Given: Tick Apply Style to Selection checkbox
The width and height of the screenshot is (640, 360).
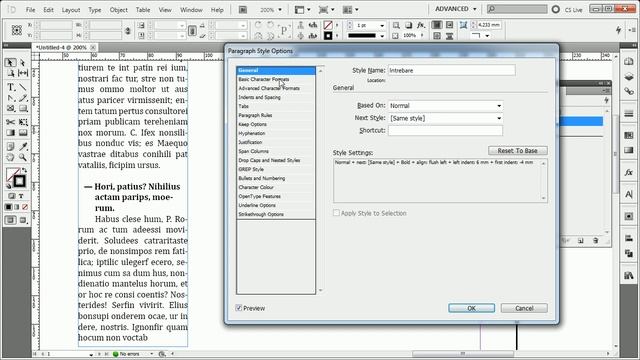Looking at the screenshot, I should (x=336, y=213).
